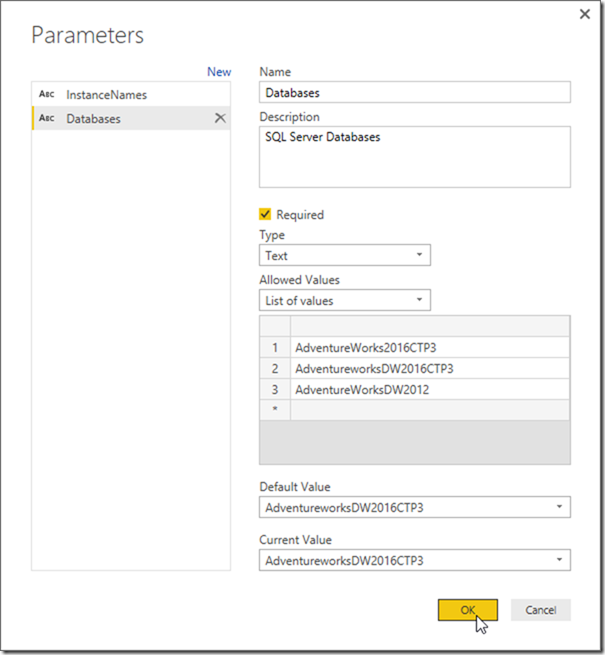Viewport: 605px width, 655px height.
Task: Click ABC text type icon beside Databases
Action: coord(46,118)
